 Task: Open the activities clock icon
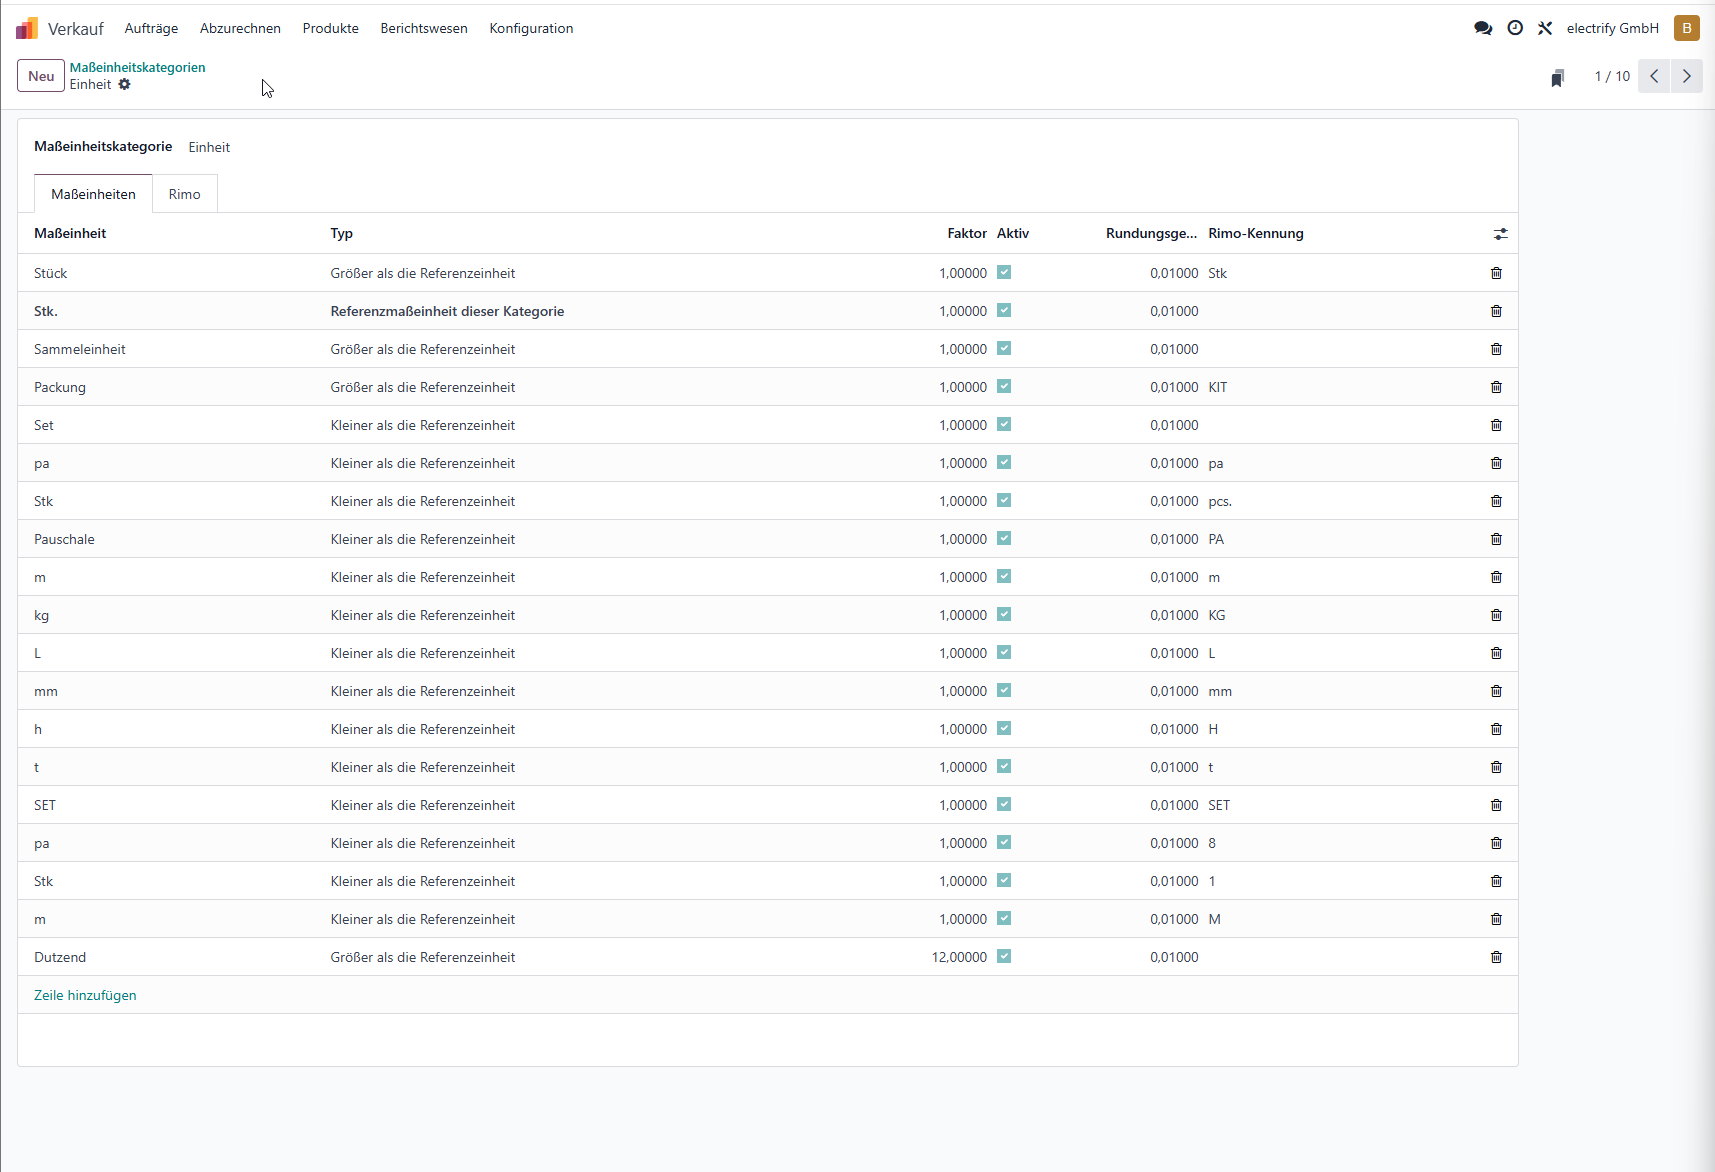(x=1515, y=28)
